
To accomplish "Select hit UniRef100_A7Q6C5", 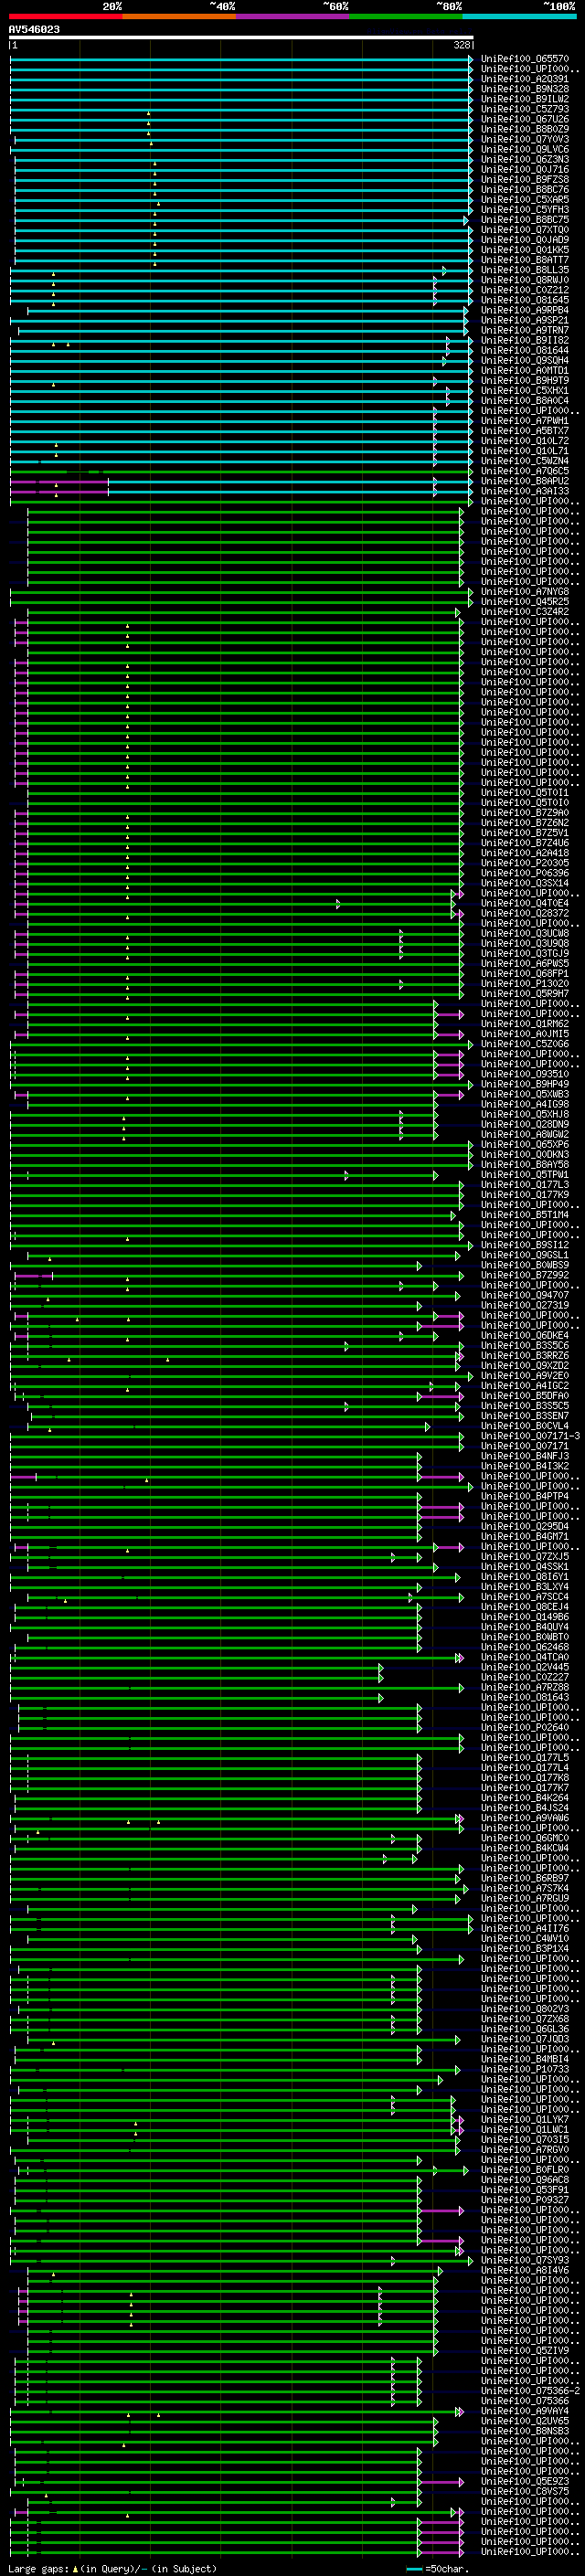I will 525,471.
